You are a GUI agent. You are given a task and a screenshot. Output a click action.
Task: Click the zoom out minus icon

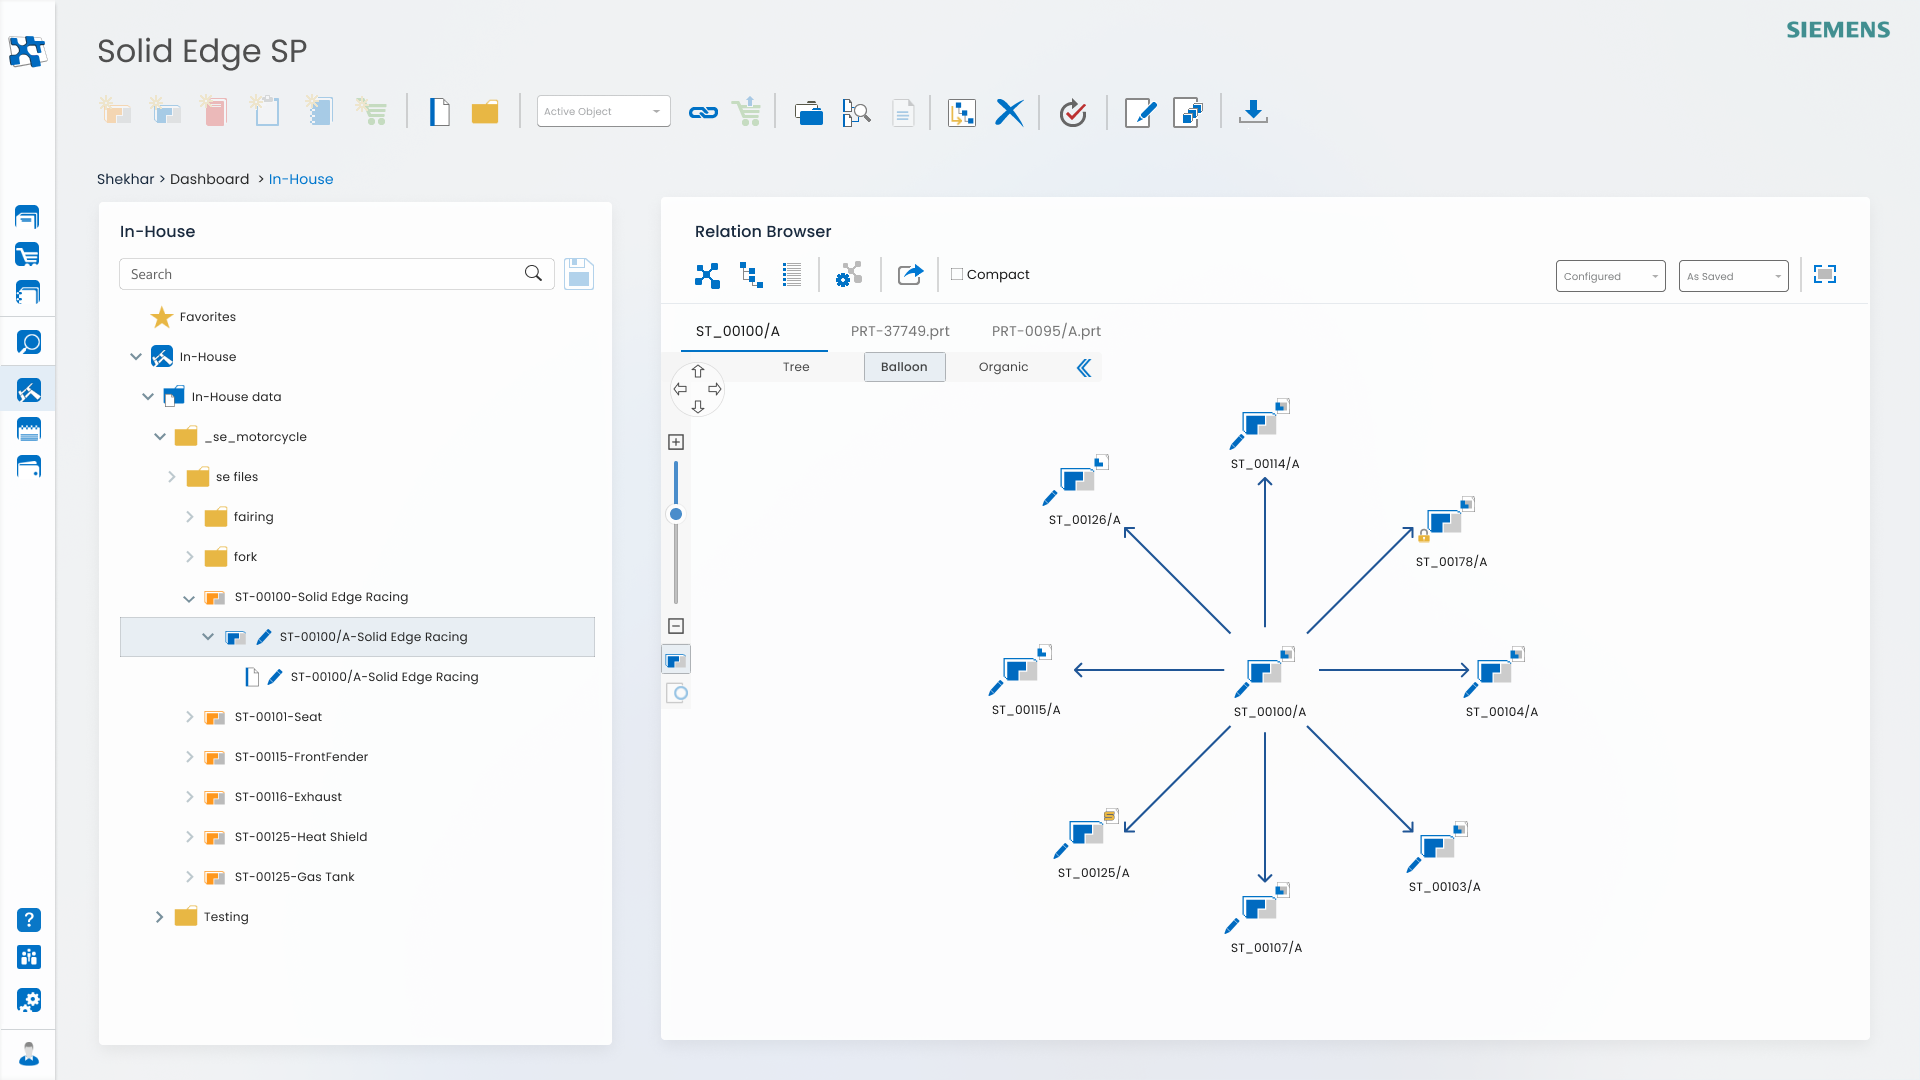point(676,626)
